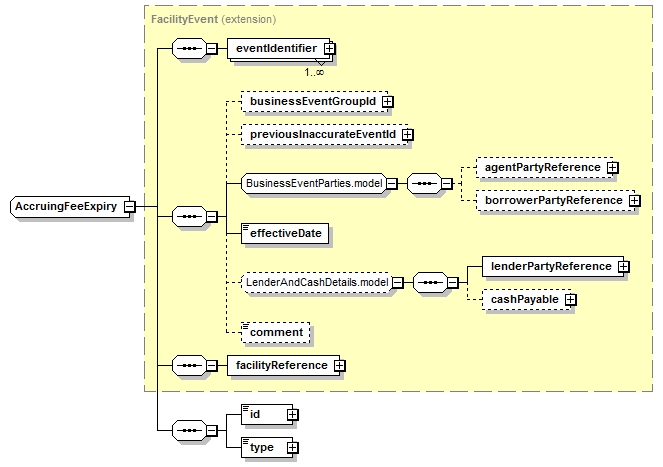Viewport: 663px width, 467px height.
Task: Select the previousInaccurateEventId element label
Action: (x=323, y=135)
